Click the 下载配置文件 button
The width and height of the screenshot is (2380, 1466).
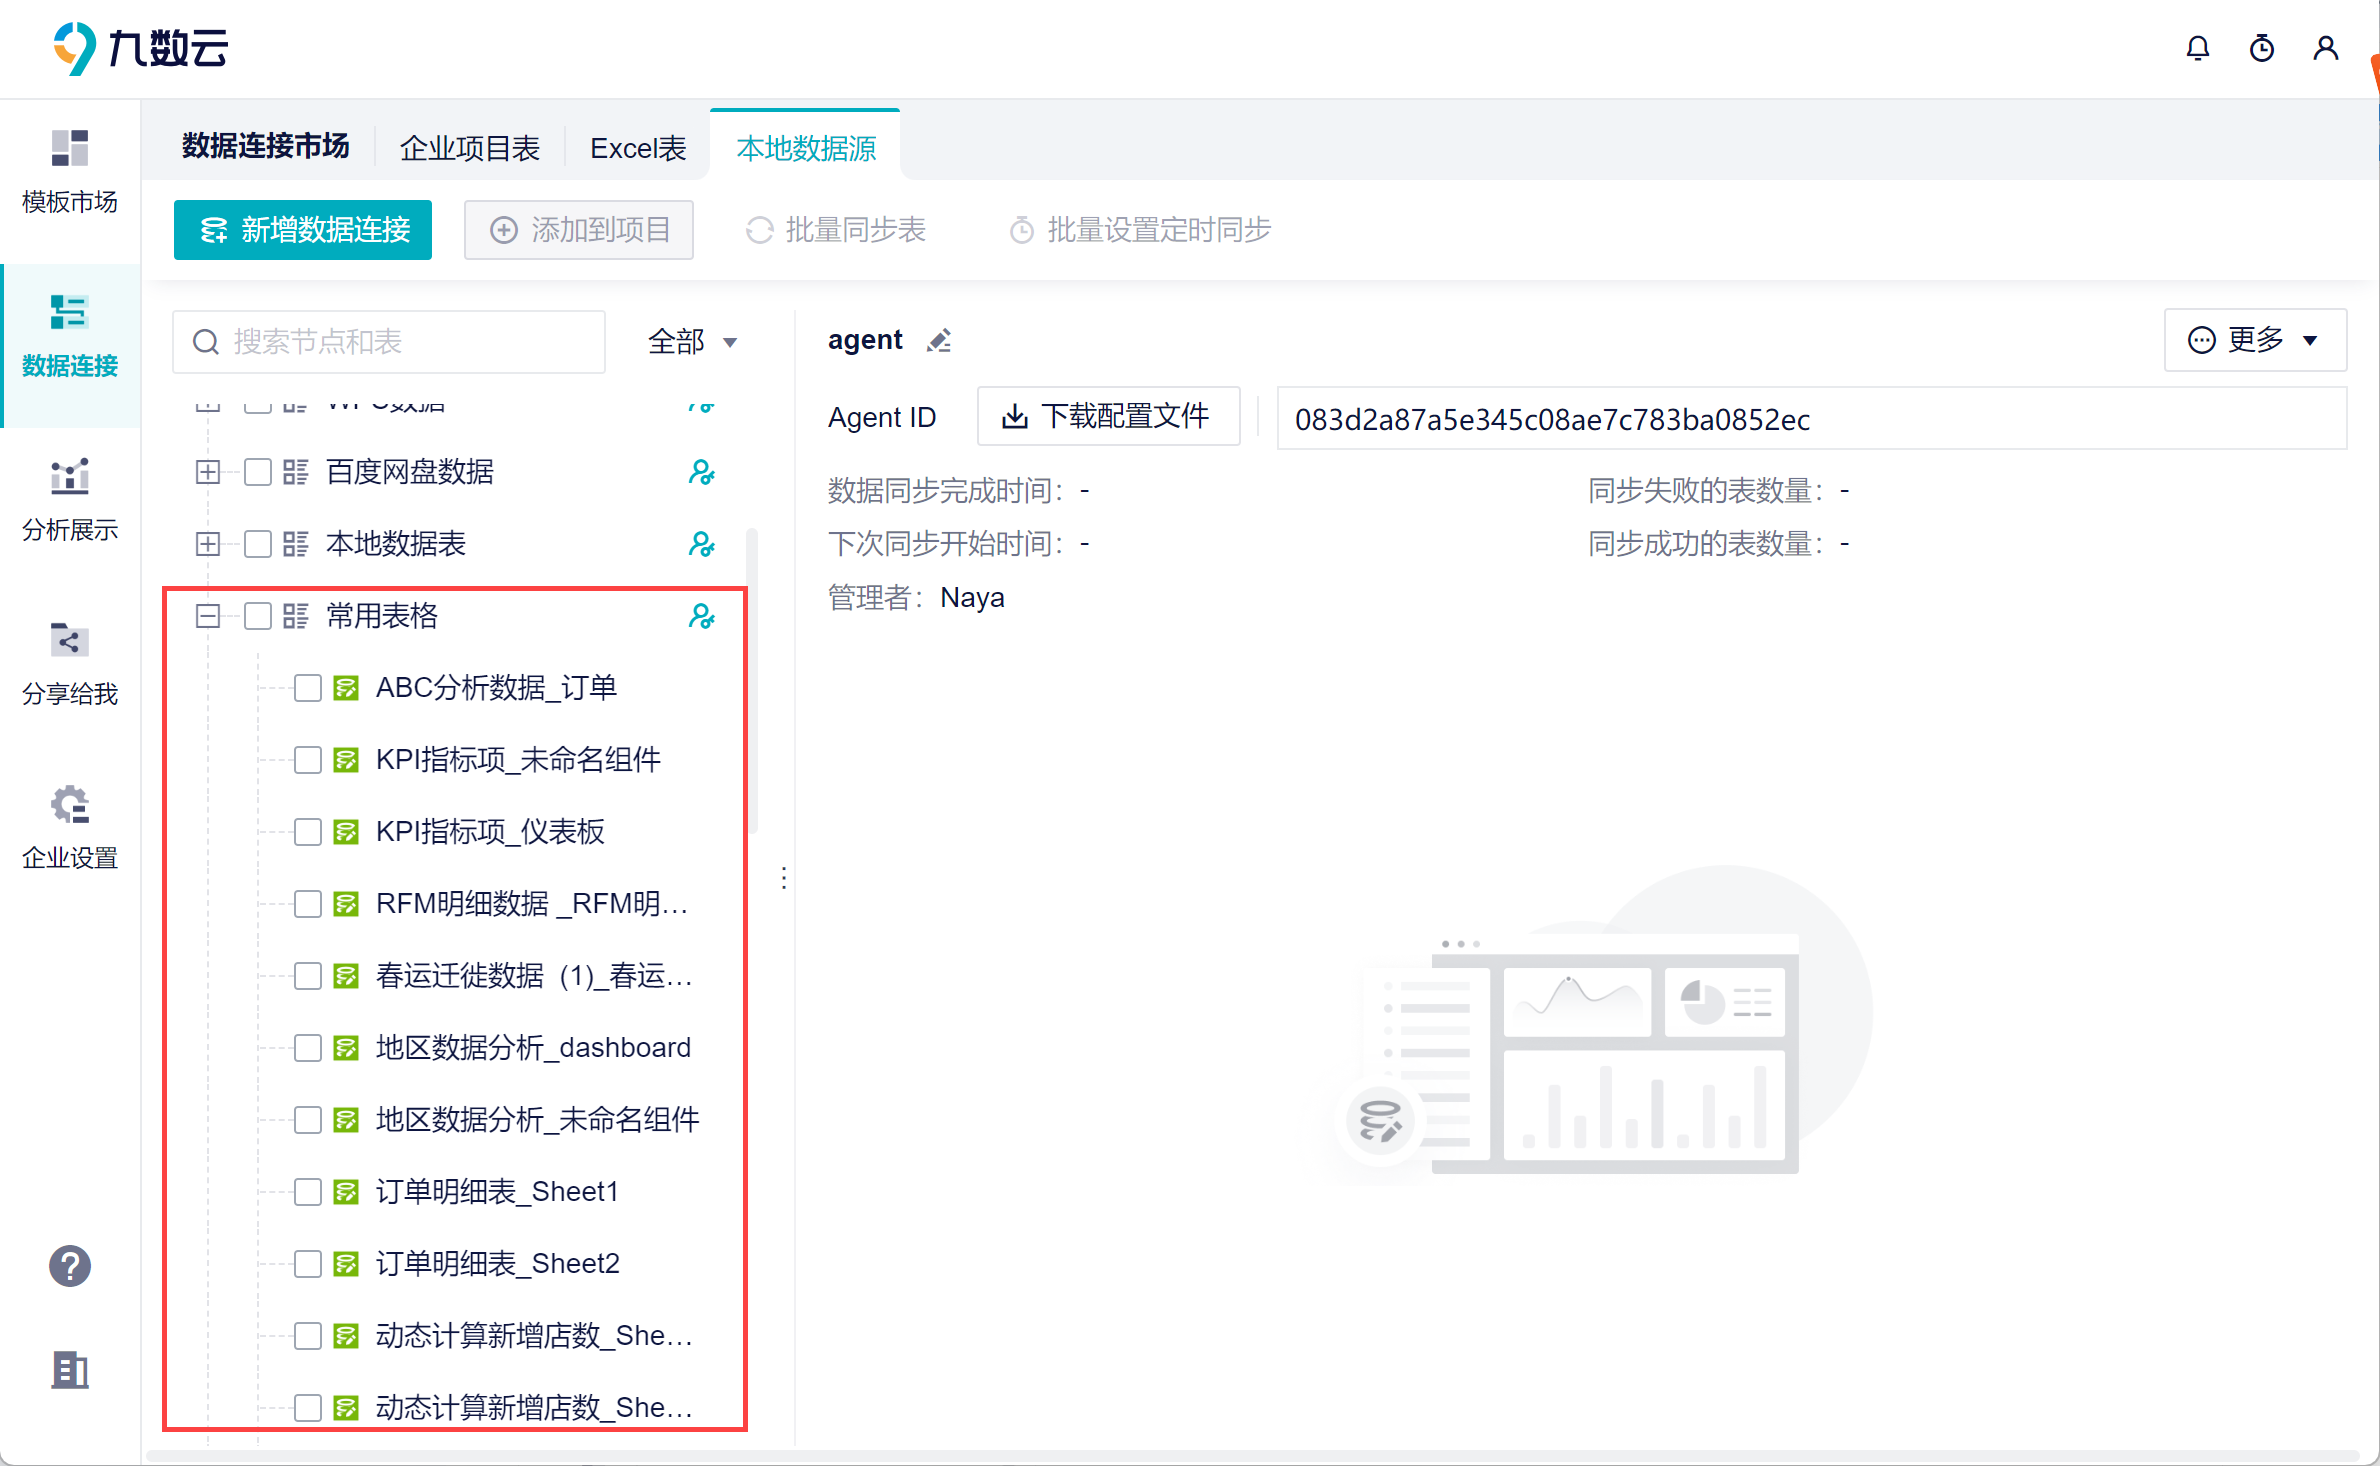pyautogui.click(x=1108, y=416)
